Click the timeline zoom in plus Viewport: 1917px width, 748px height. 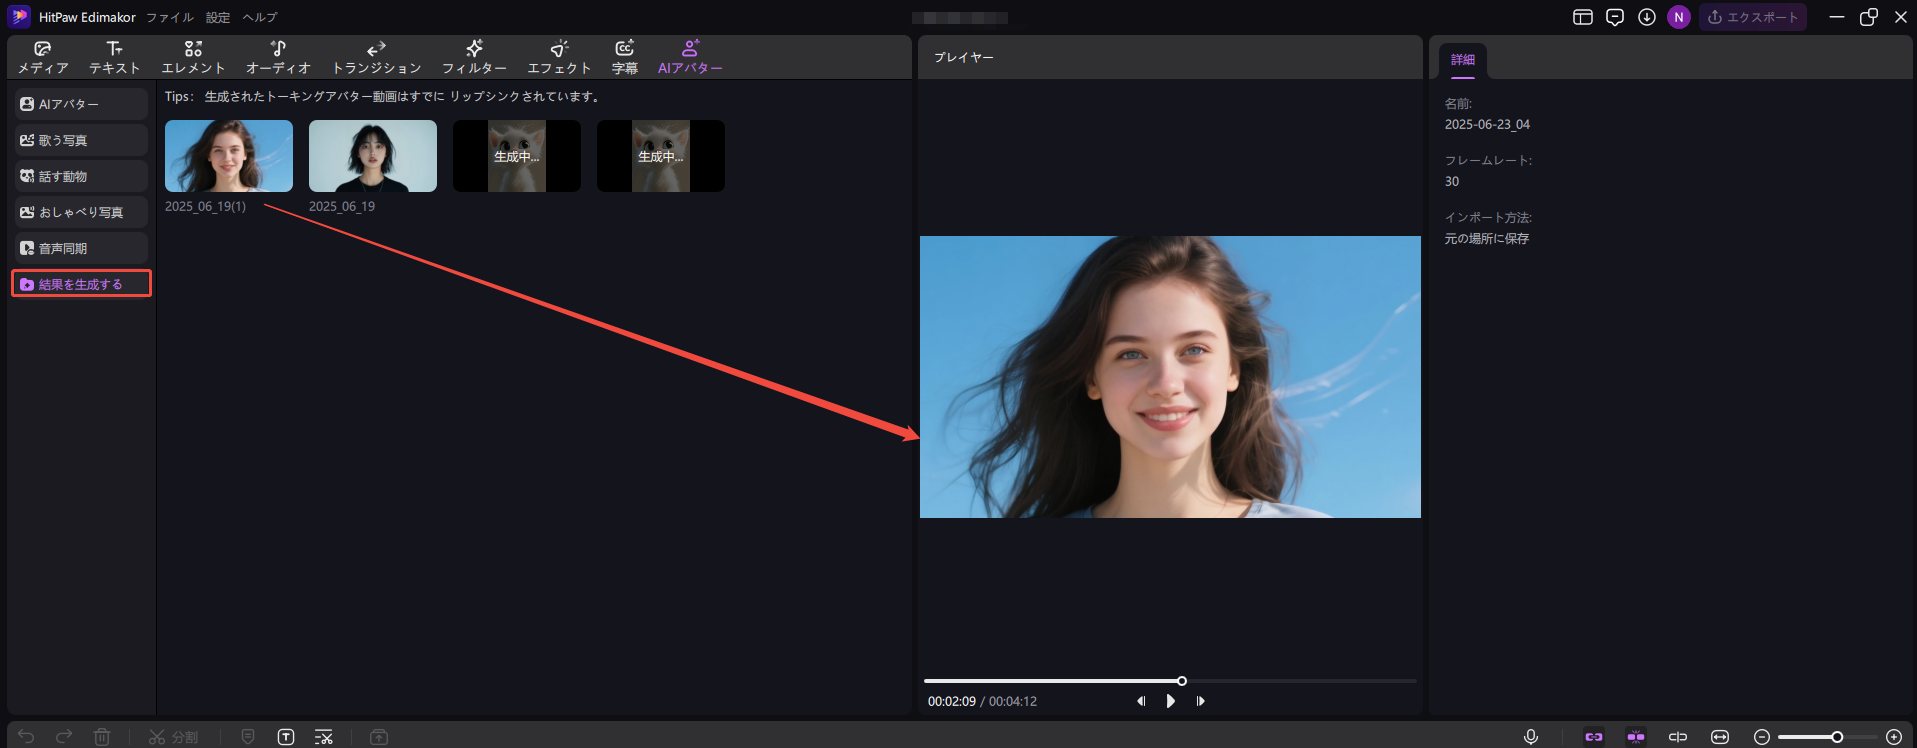(1894, 737)
